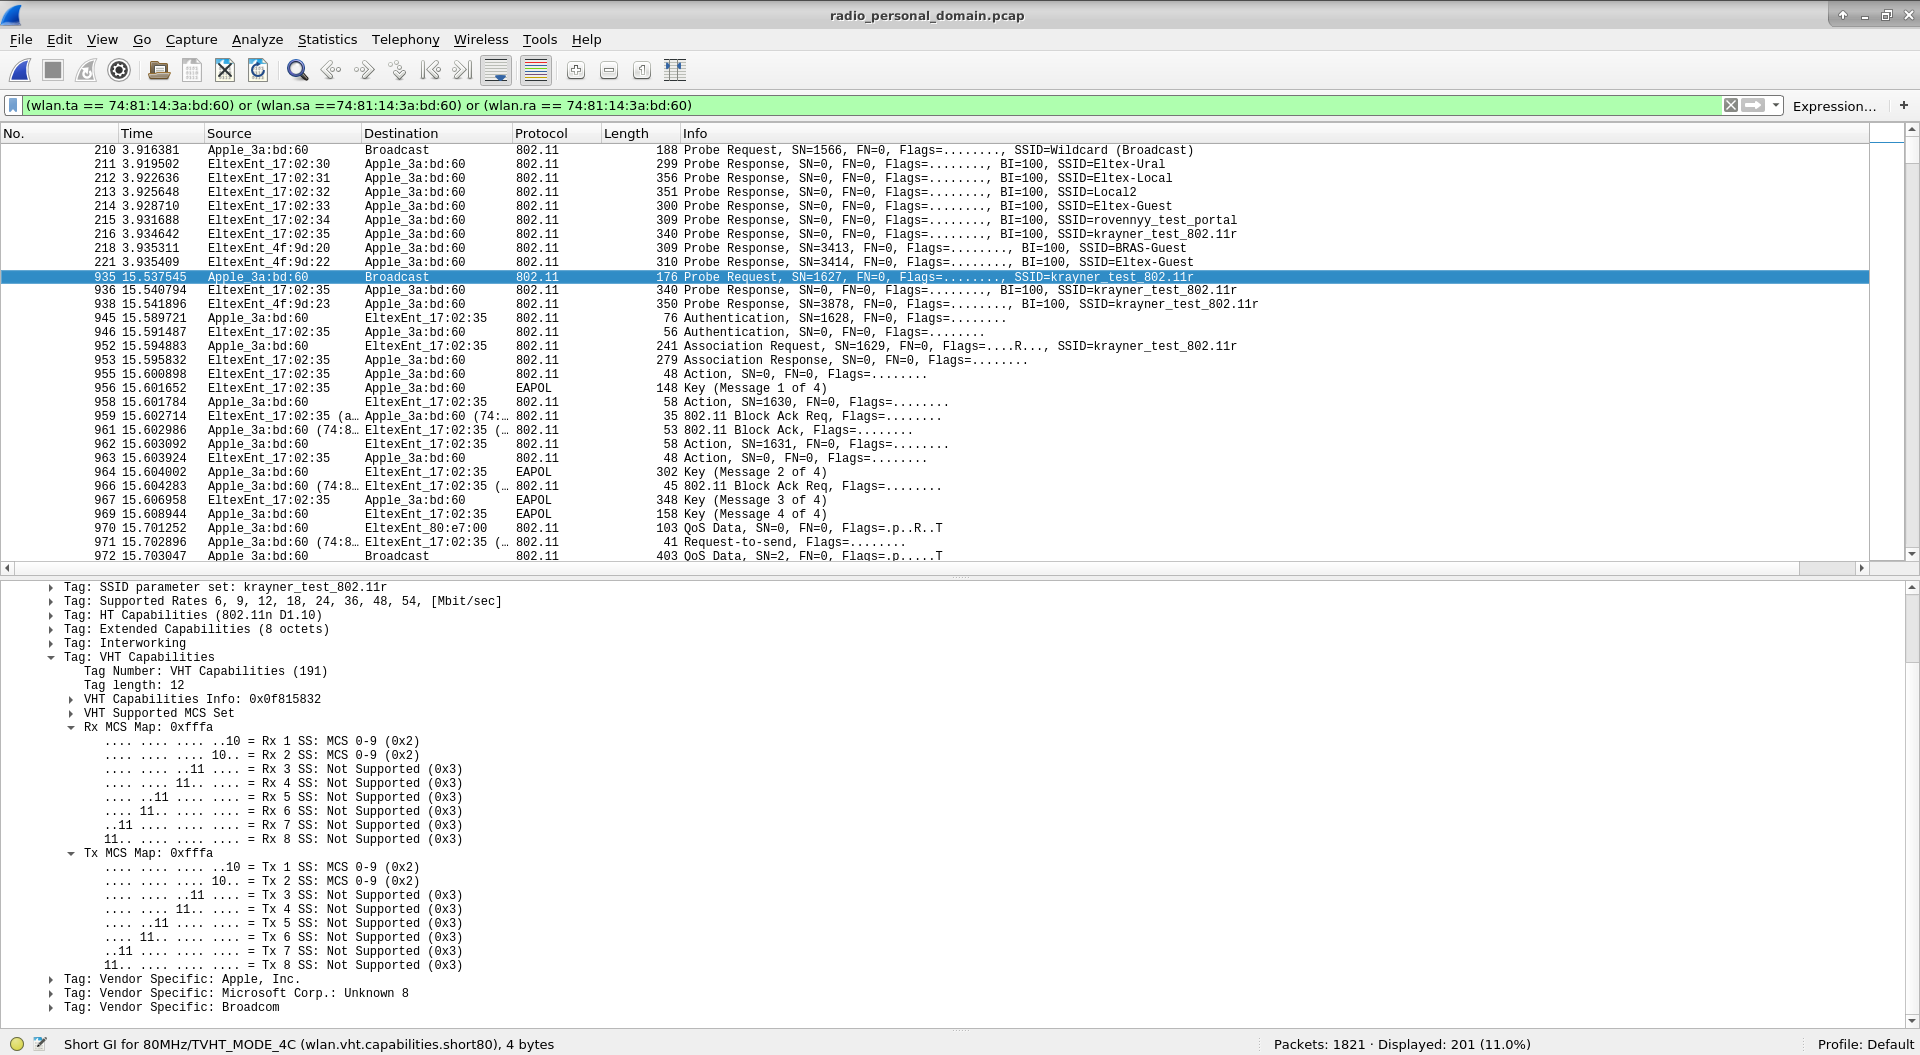1920x1055 pixels.
Task: Click the packet details pane vertical scrollbar
Action: 1911,804
